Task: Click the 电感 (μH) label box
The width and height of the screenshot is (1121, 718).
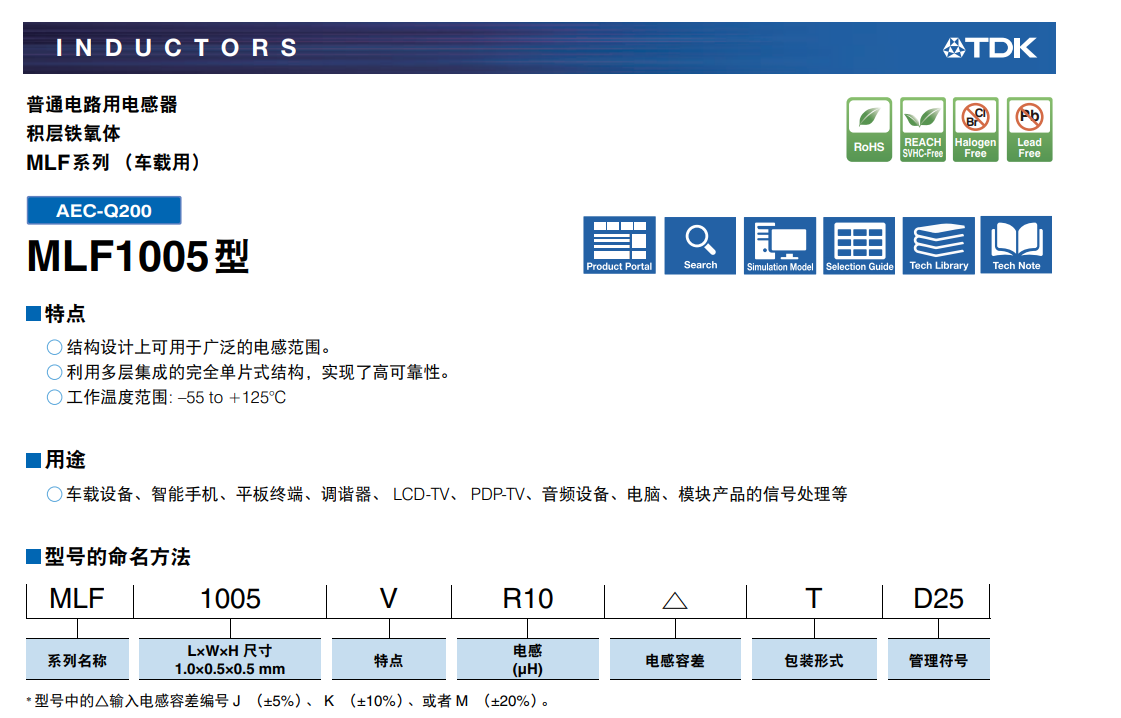Action: [528, 659]
